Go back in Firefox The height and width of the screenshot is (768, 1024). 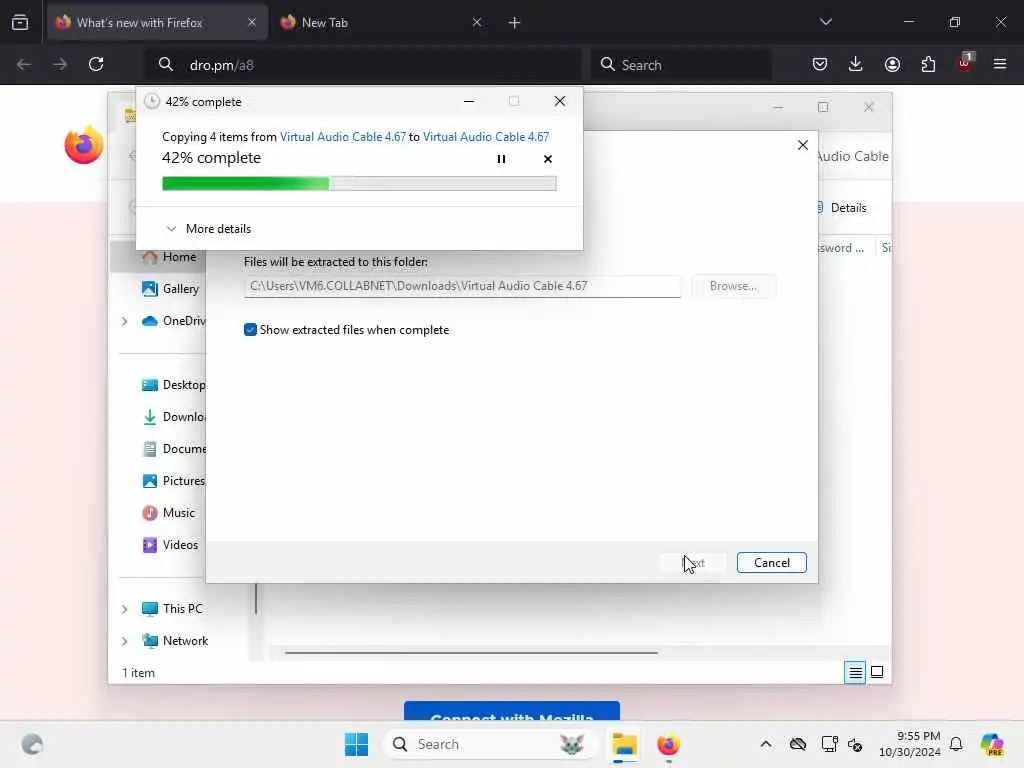click(24, 64)
